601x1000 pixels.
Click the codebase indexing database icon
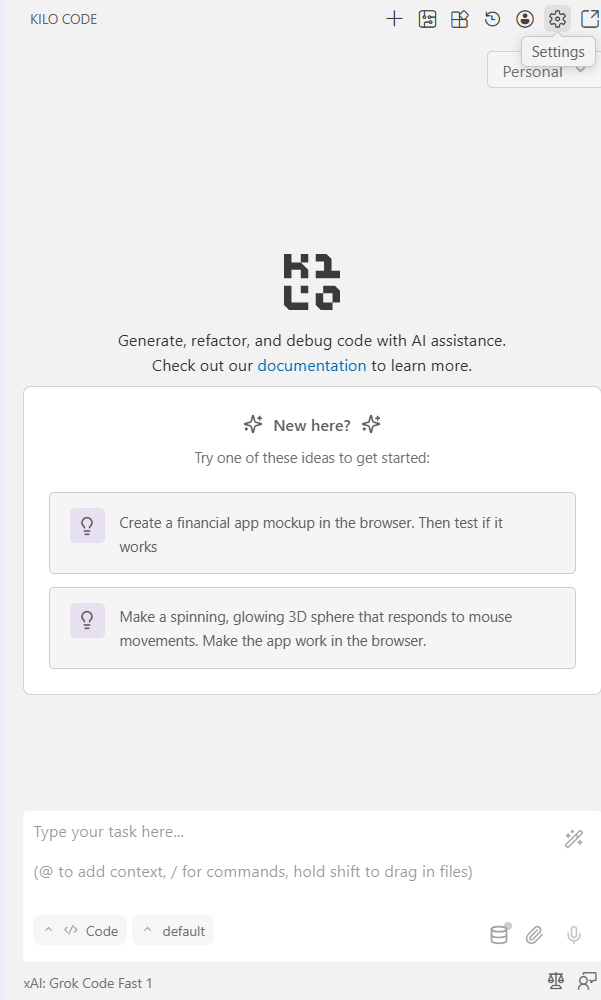(499, 935)
